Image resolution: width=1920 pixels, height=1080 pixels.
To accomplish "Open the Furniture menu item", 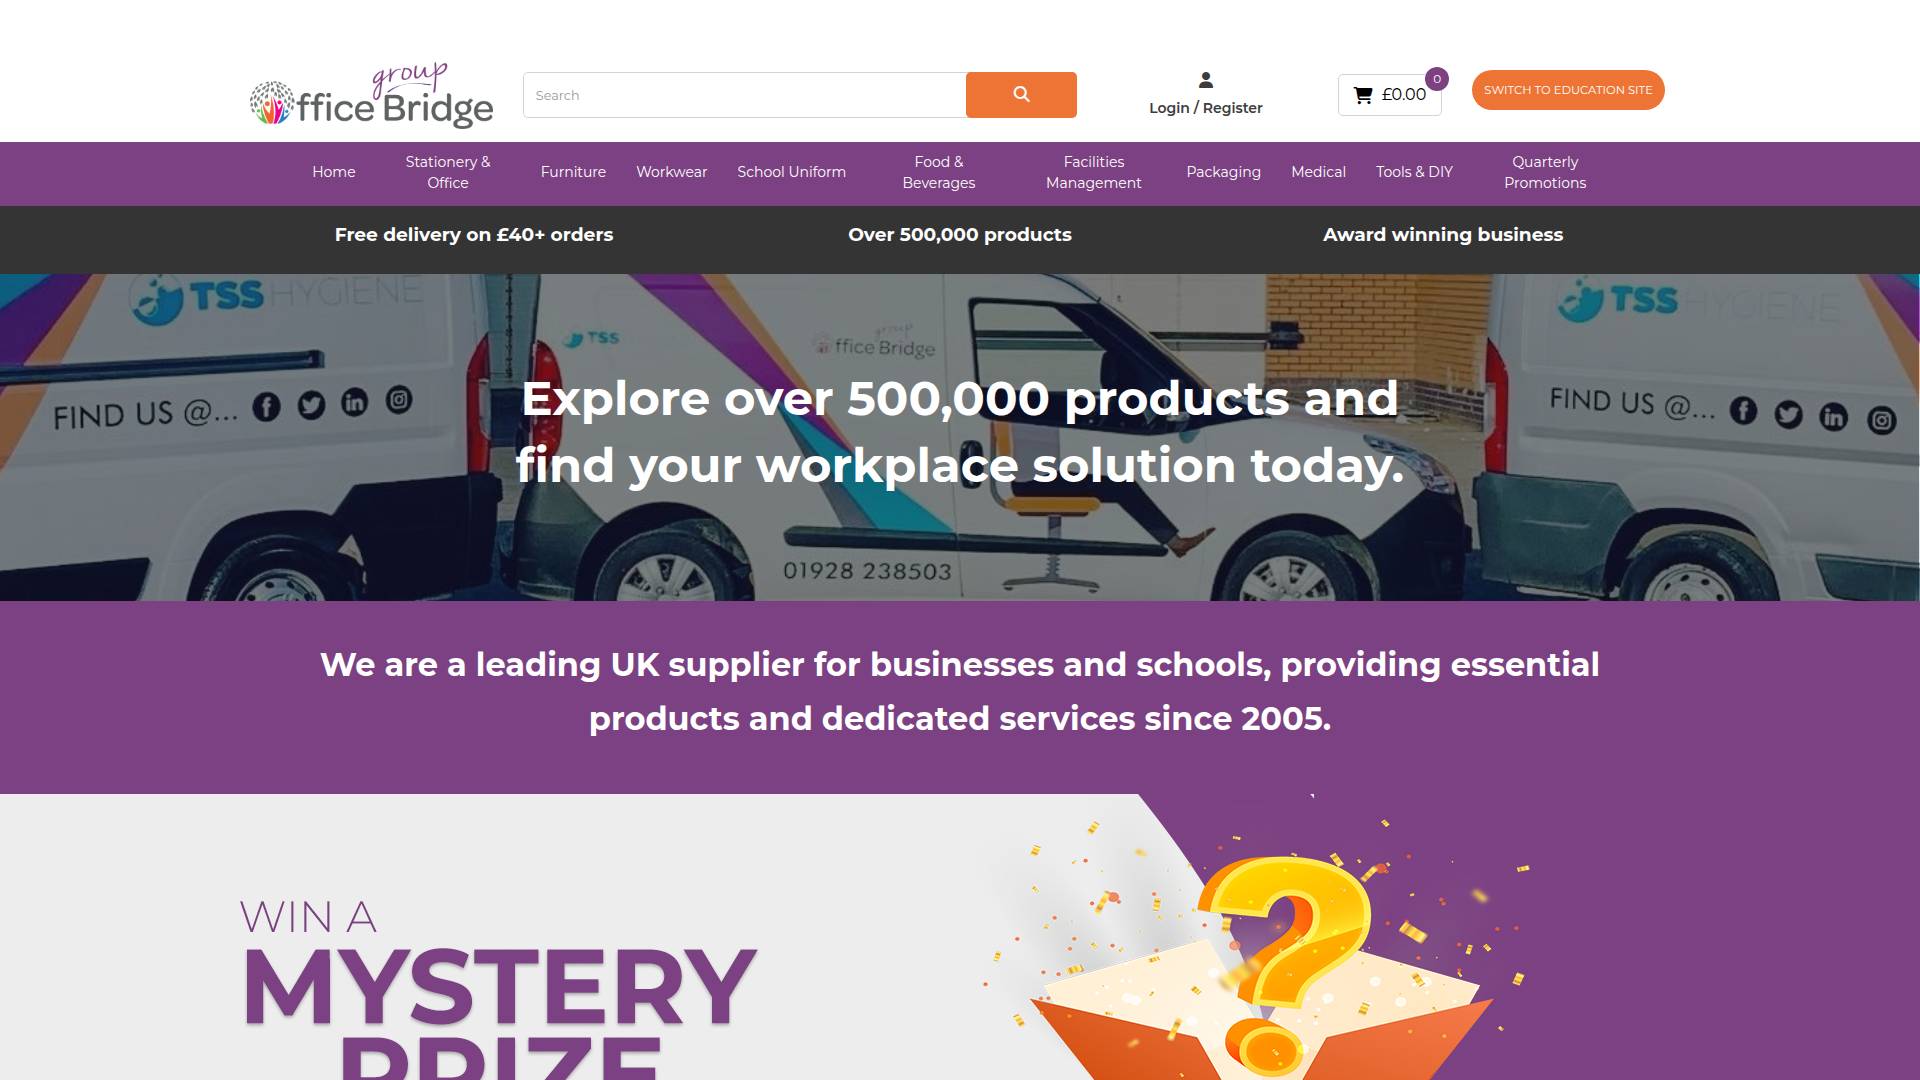I will (x=573, y=172).
